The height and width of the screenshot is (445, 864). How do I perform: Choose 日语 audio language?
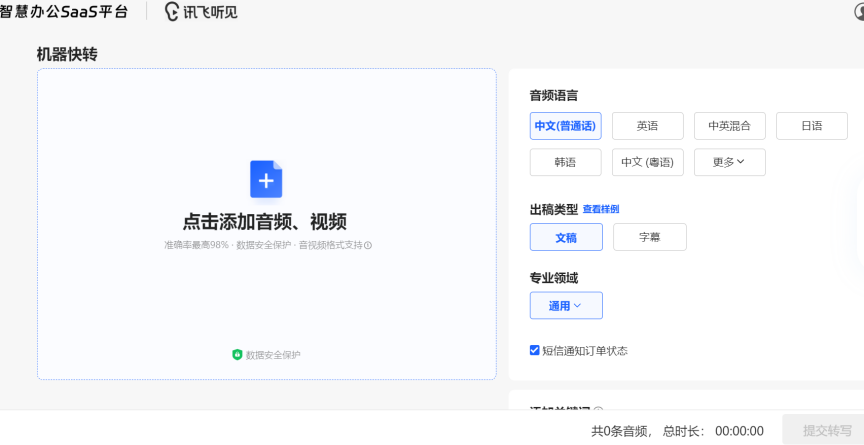click(x=812, y=126)
